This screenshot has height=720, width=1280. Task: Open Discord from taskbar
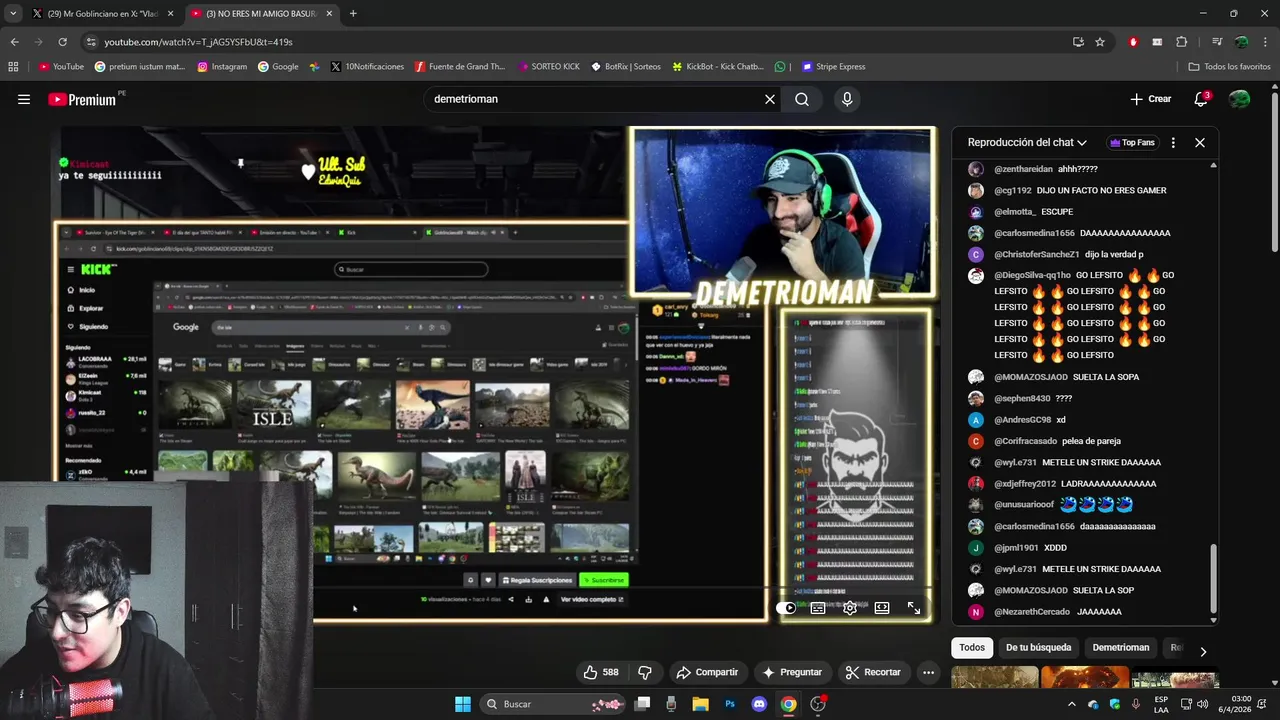coord(759,704)
